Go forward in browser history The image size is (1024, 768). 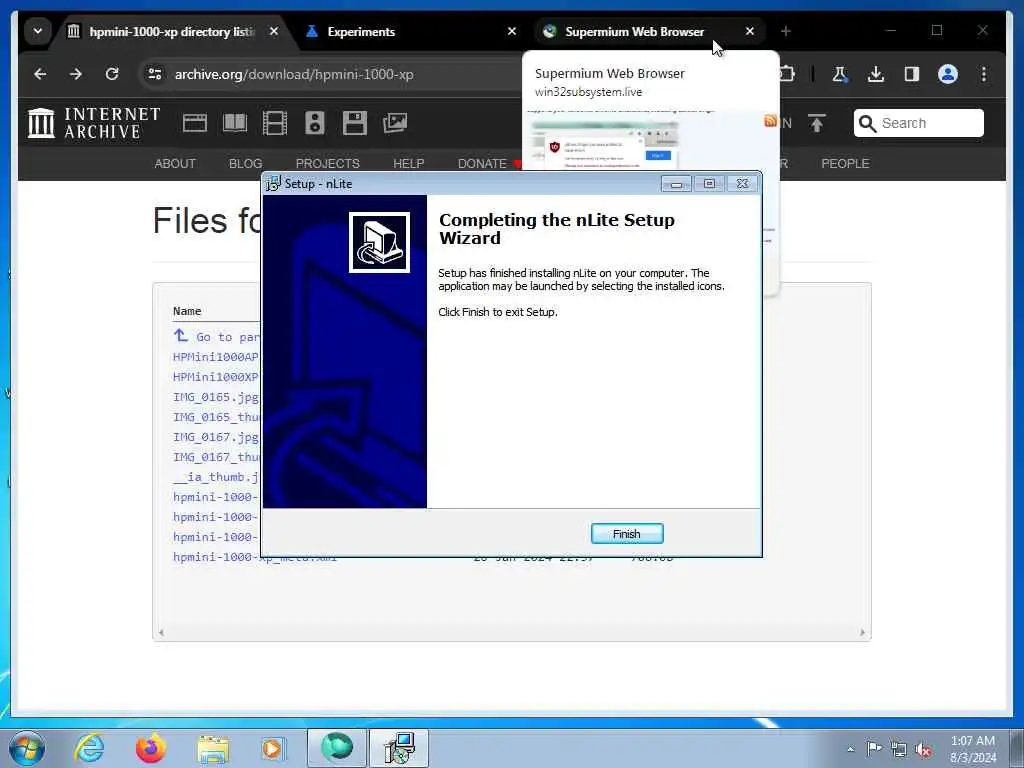[76, 74]
